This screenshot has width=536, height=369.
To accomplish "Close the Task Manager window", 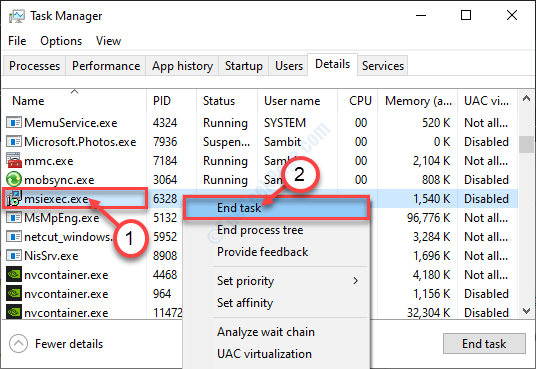I will pyautogui.click(x=512, y=15).
